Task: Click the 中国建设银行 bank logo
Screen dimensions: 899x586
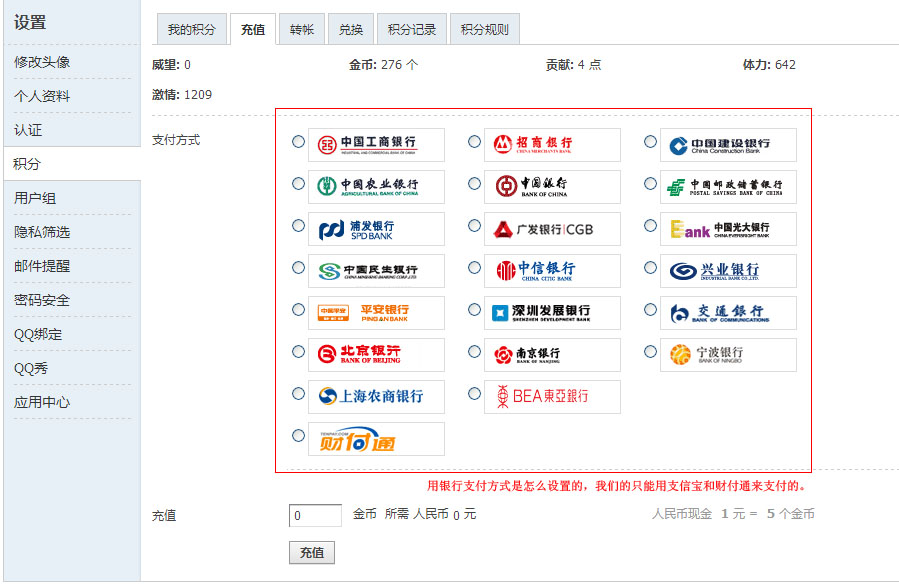Action: [728, 144]
